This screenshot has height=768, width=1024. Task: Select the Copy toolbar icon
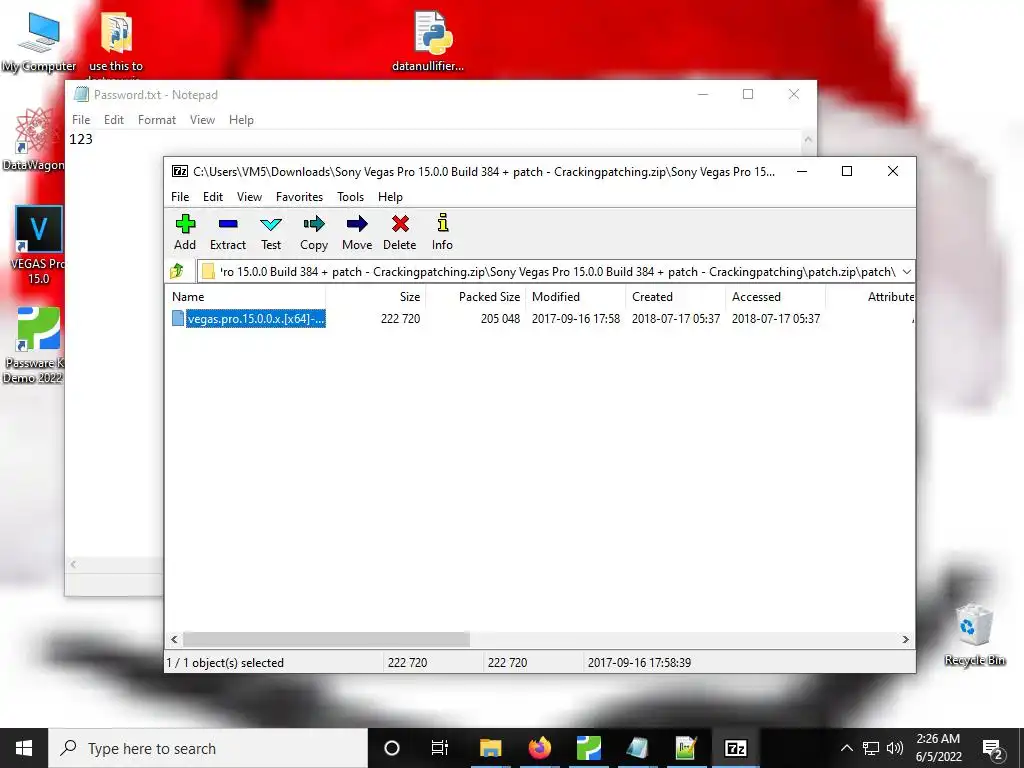click(x=313, y=232)
